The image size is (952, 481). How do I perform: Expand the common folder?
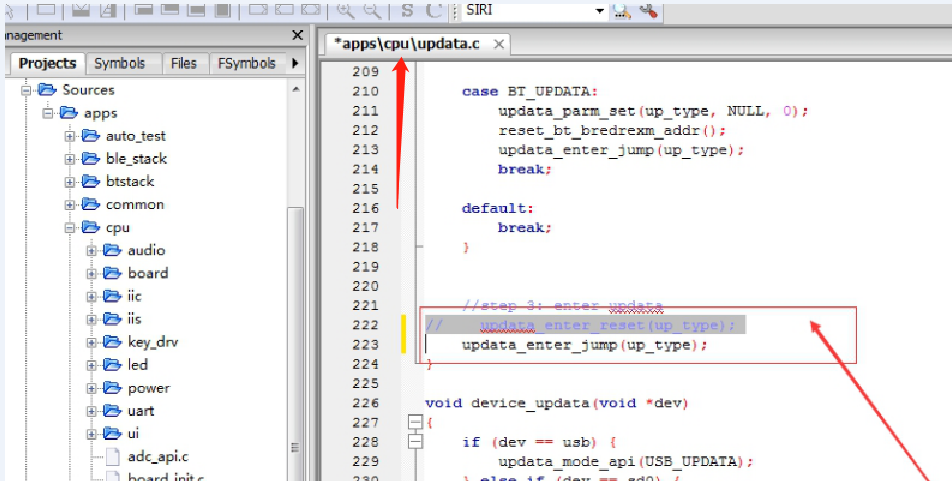(x=69, y=205)
